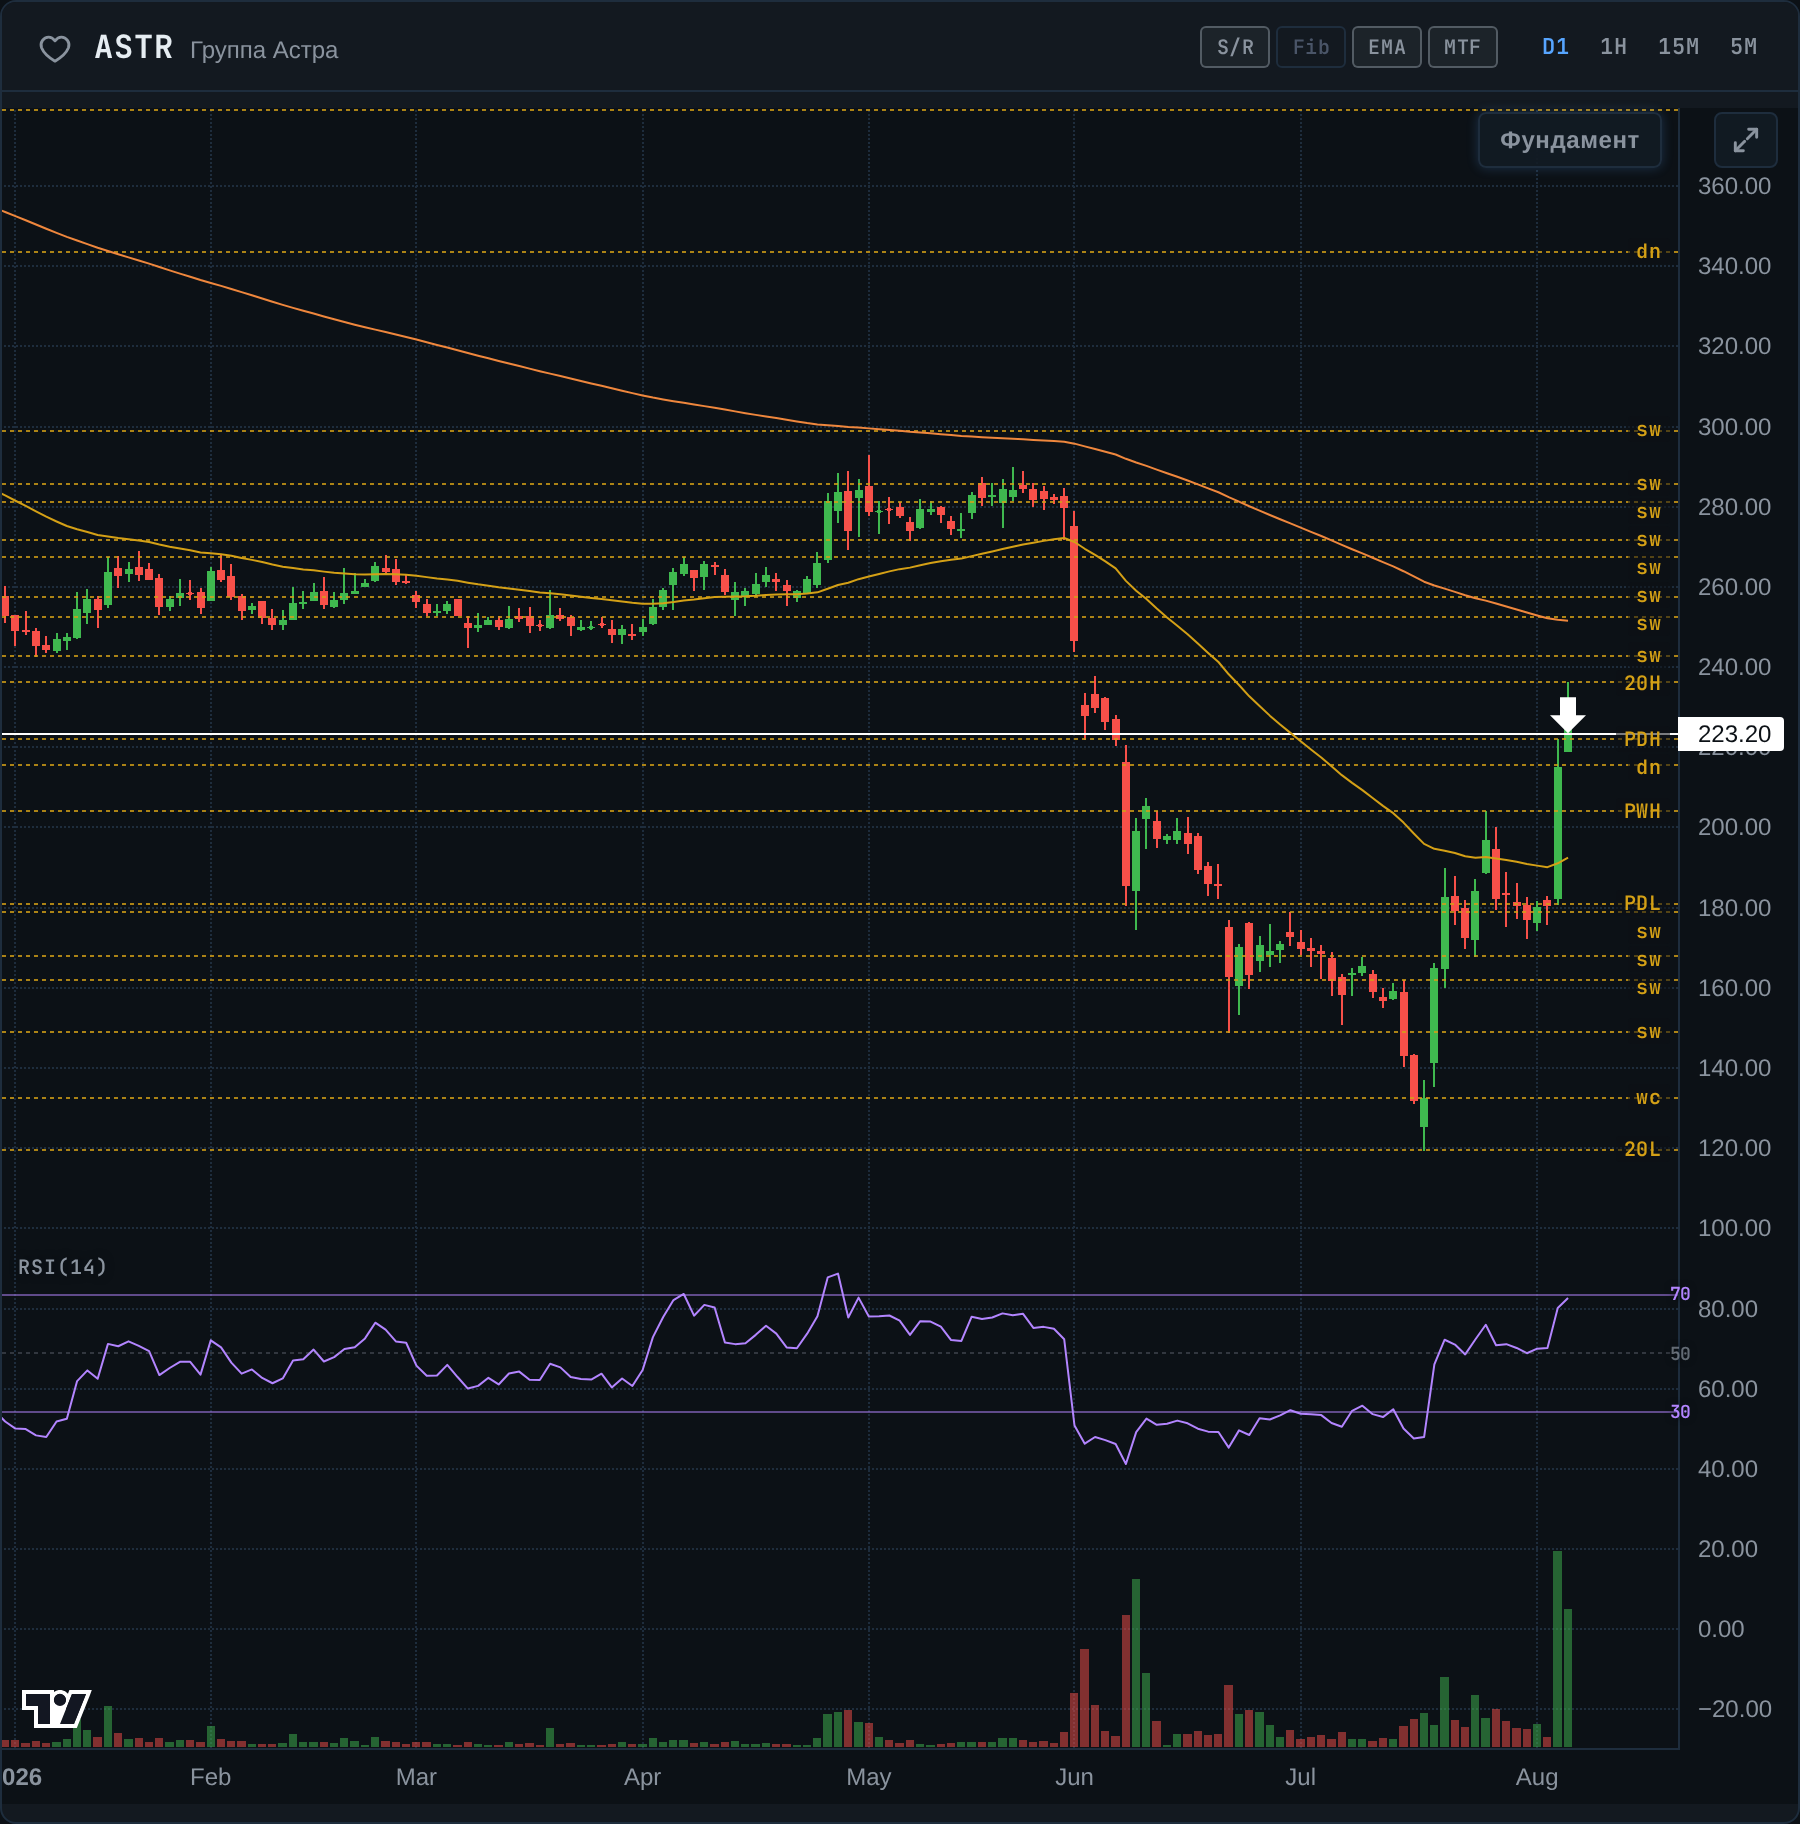Click the PWH level label
Screen dimensions: 1800x1824
coord(1642,811)
